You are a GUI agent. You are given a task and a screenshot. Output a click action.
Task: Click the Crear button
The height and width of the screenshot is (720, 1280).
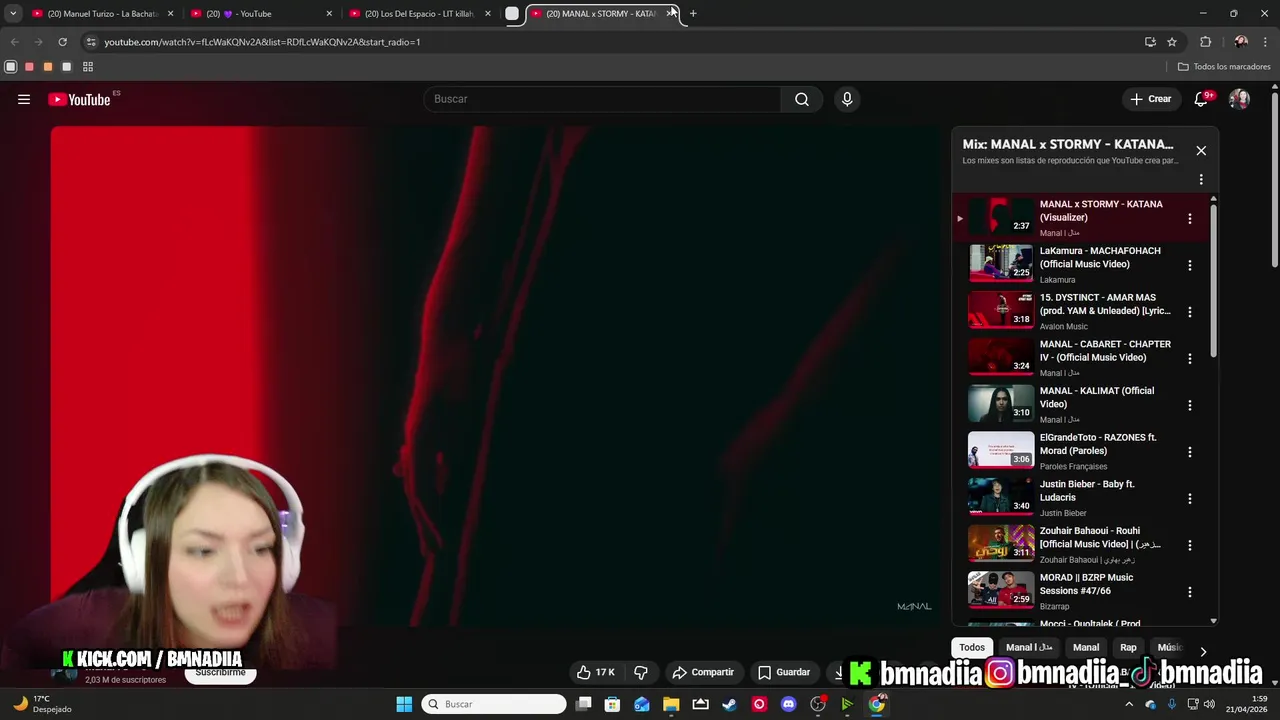coord(1150,99)
